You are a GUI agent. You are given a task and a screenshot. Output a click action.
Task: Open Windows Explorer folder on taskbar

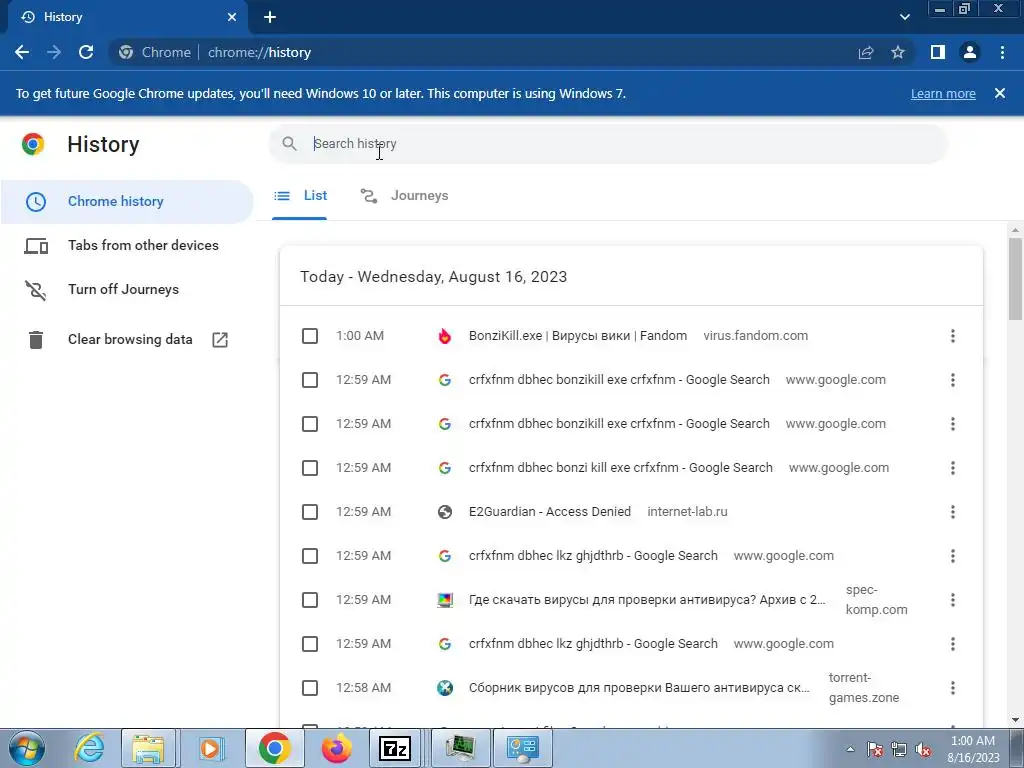click(x=148, y=748)
